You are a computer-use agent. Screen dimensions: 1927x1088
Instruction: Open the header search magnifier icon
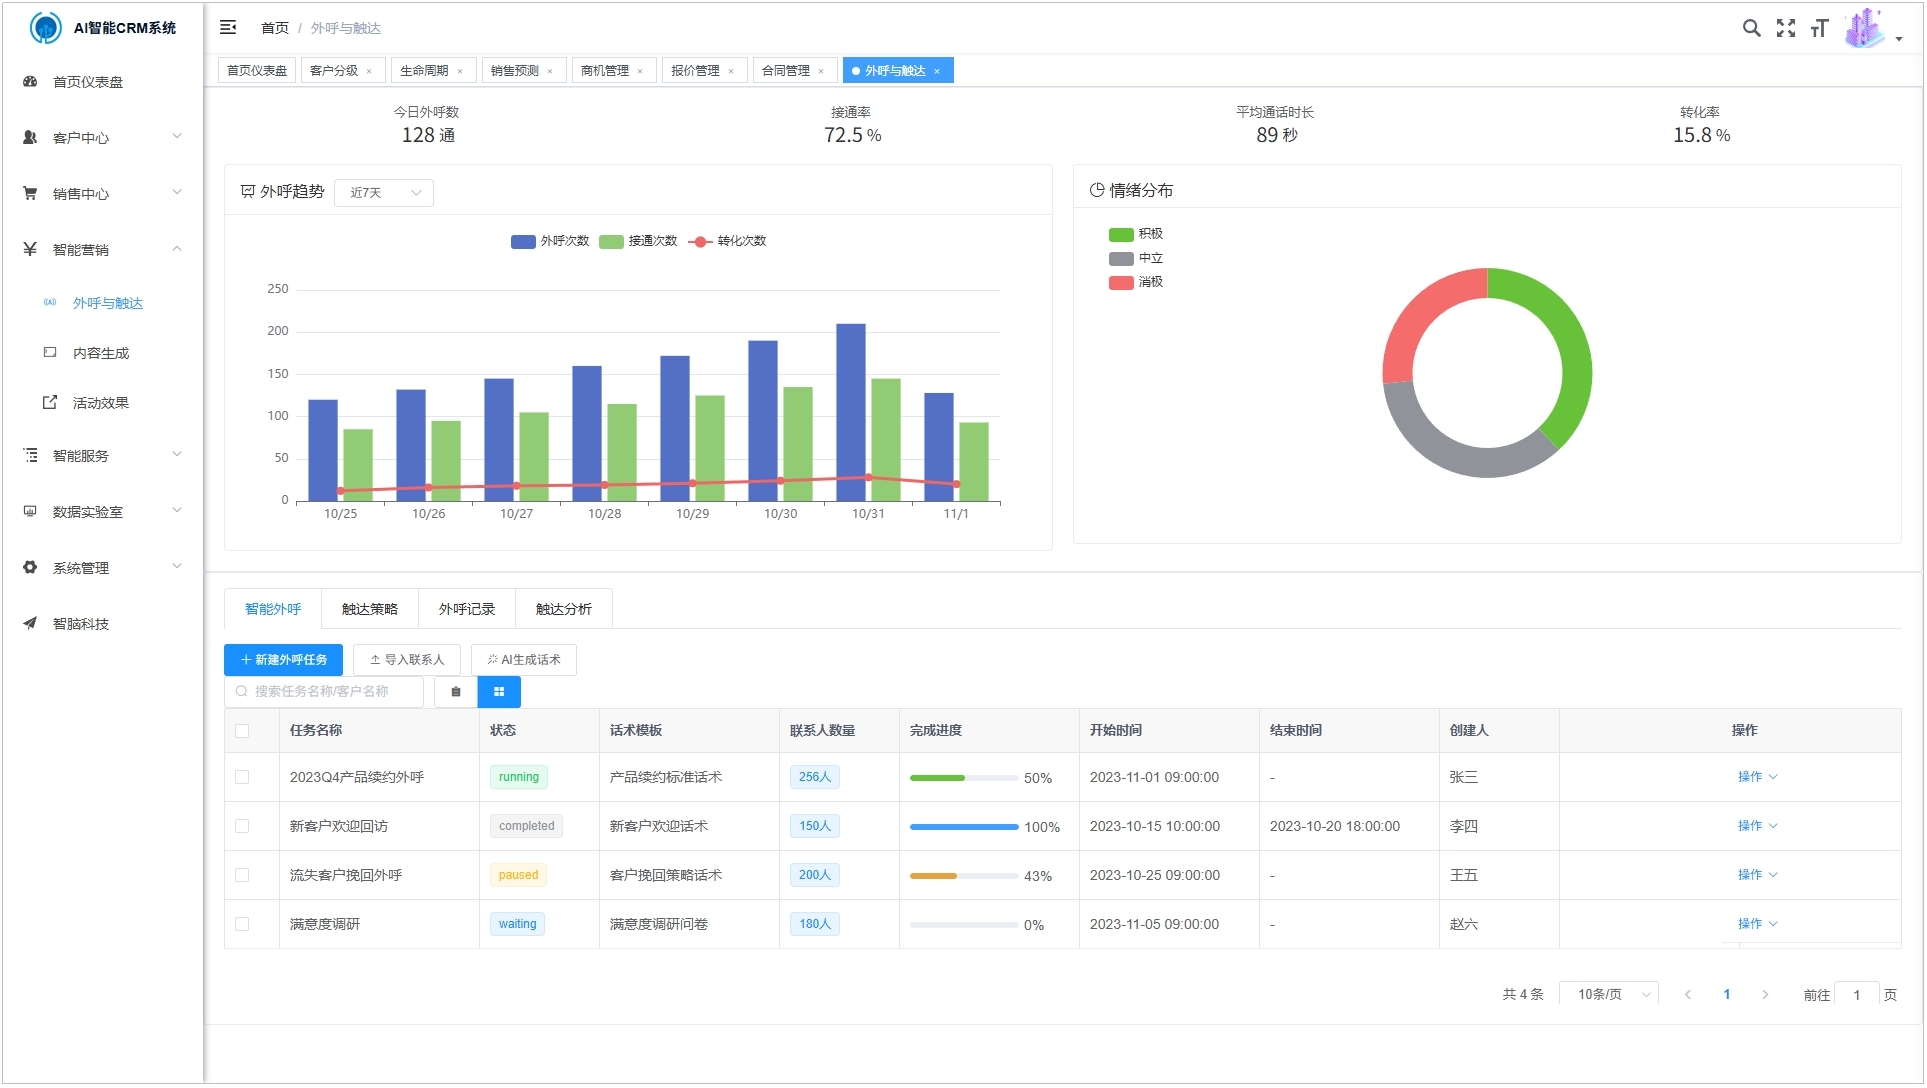[1751, 28]
